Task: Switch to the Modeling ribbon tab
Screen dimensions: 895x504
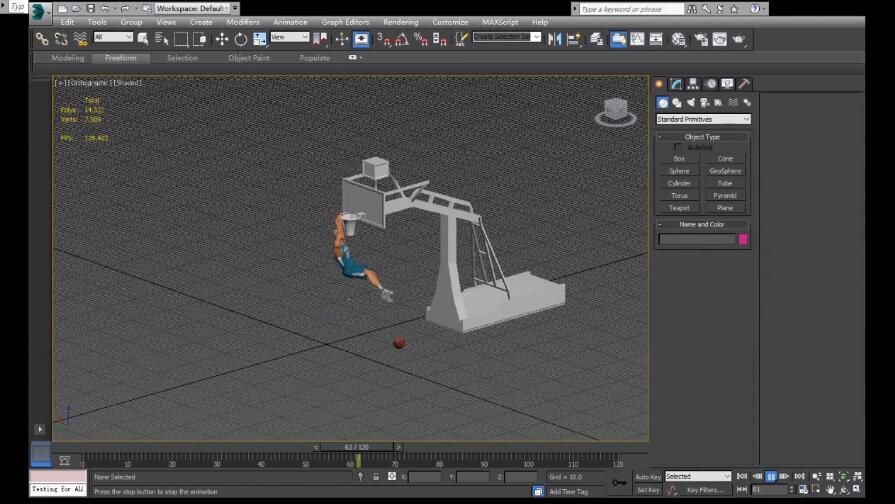Action: coord(67,58)
